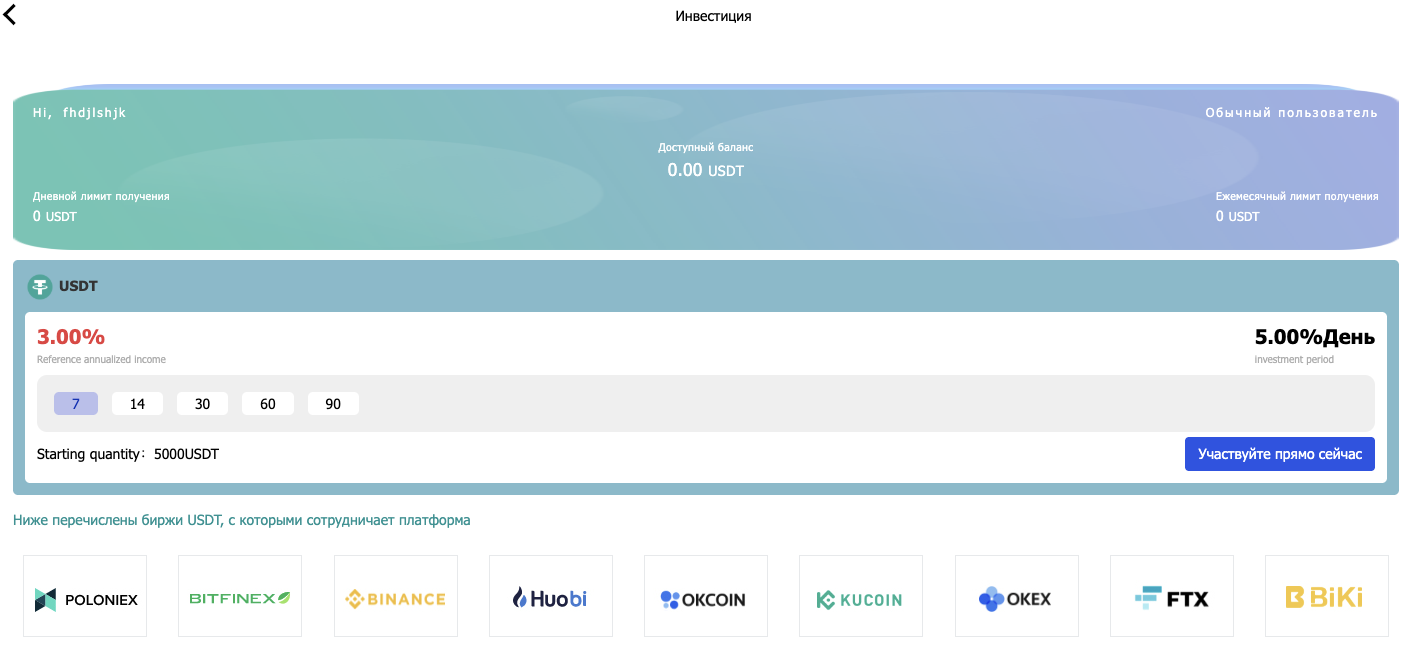This screenshot has height=651, width=1408.
Task: Click the USDT Tether coin icon
Action: [39, 287]
